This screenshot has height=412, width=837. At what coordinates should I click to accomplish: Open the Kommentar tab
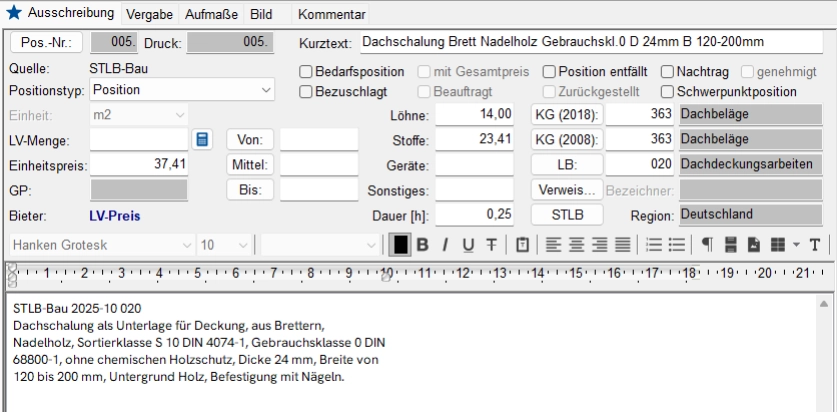tap(331, 15)
